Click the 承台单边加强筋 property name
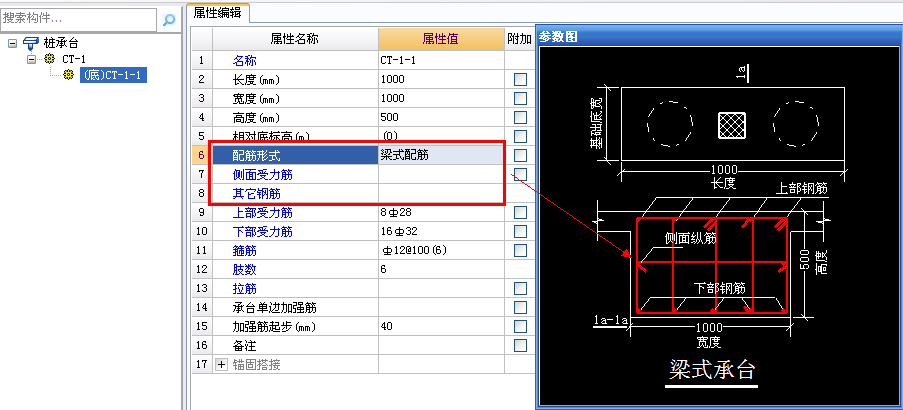The image size is (903, 410). [x=275, y=308]
